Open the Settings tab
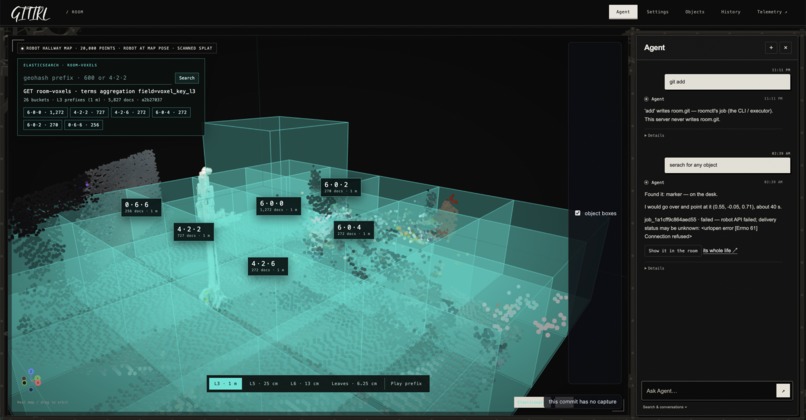This screenshot has width=806, height=420. click(657, 12)
